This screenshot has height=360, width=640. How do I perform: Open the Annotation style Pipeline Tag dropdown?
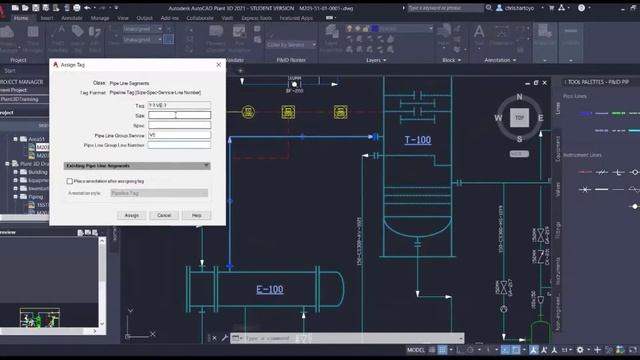point(159,193)
